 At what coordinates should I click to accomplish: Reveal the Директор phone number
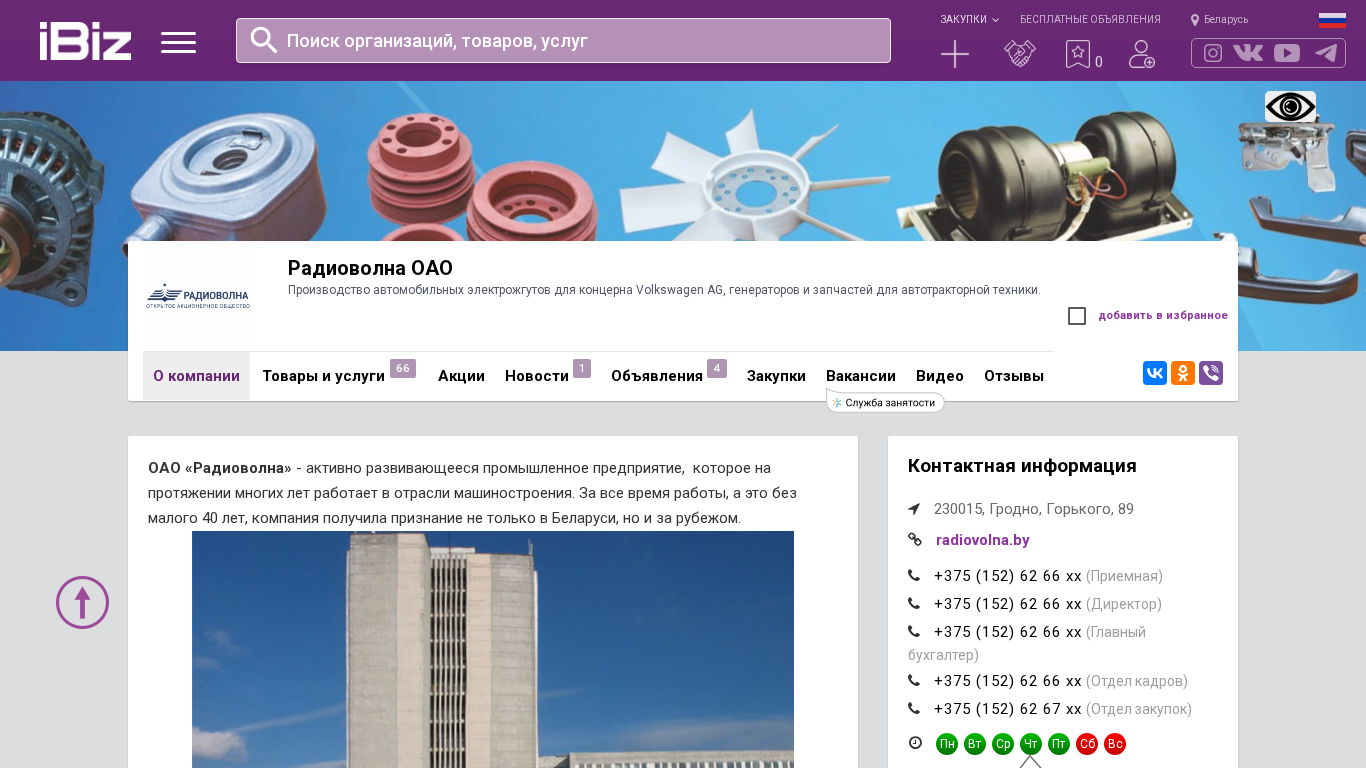1008,604
